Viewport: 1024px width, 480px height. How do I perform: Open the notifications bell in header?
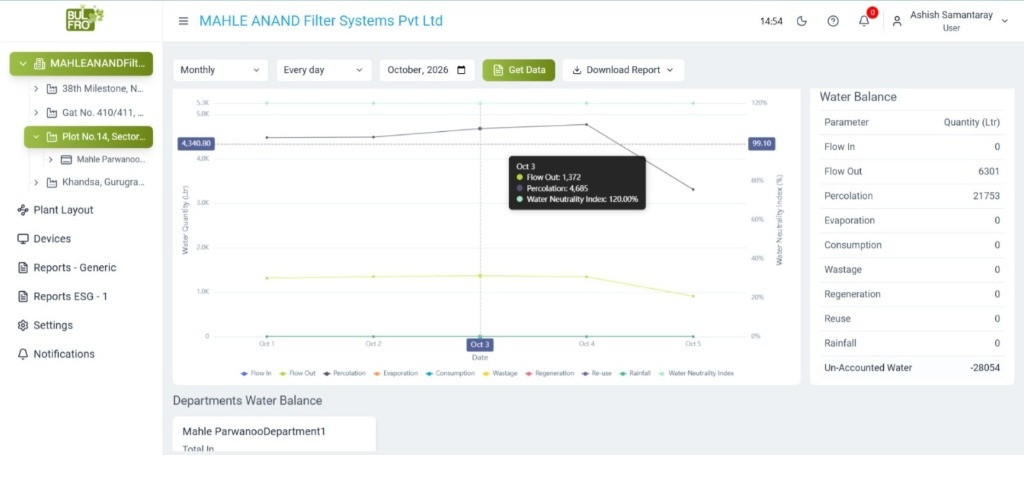point(864,21)
